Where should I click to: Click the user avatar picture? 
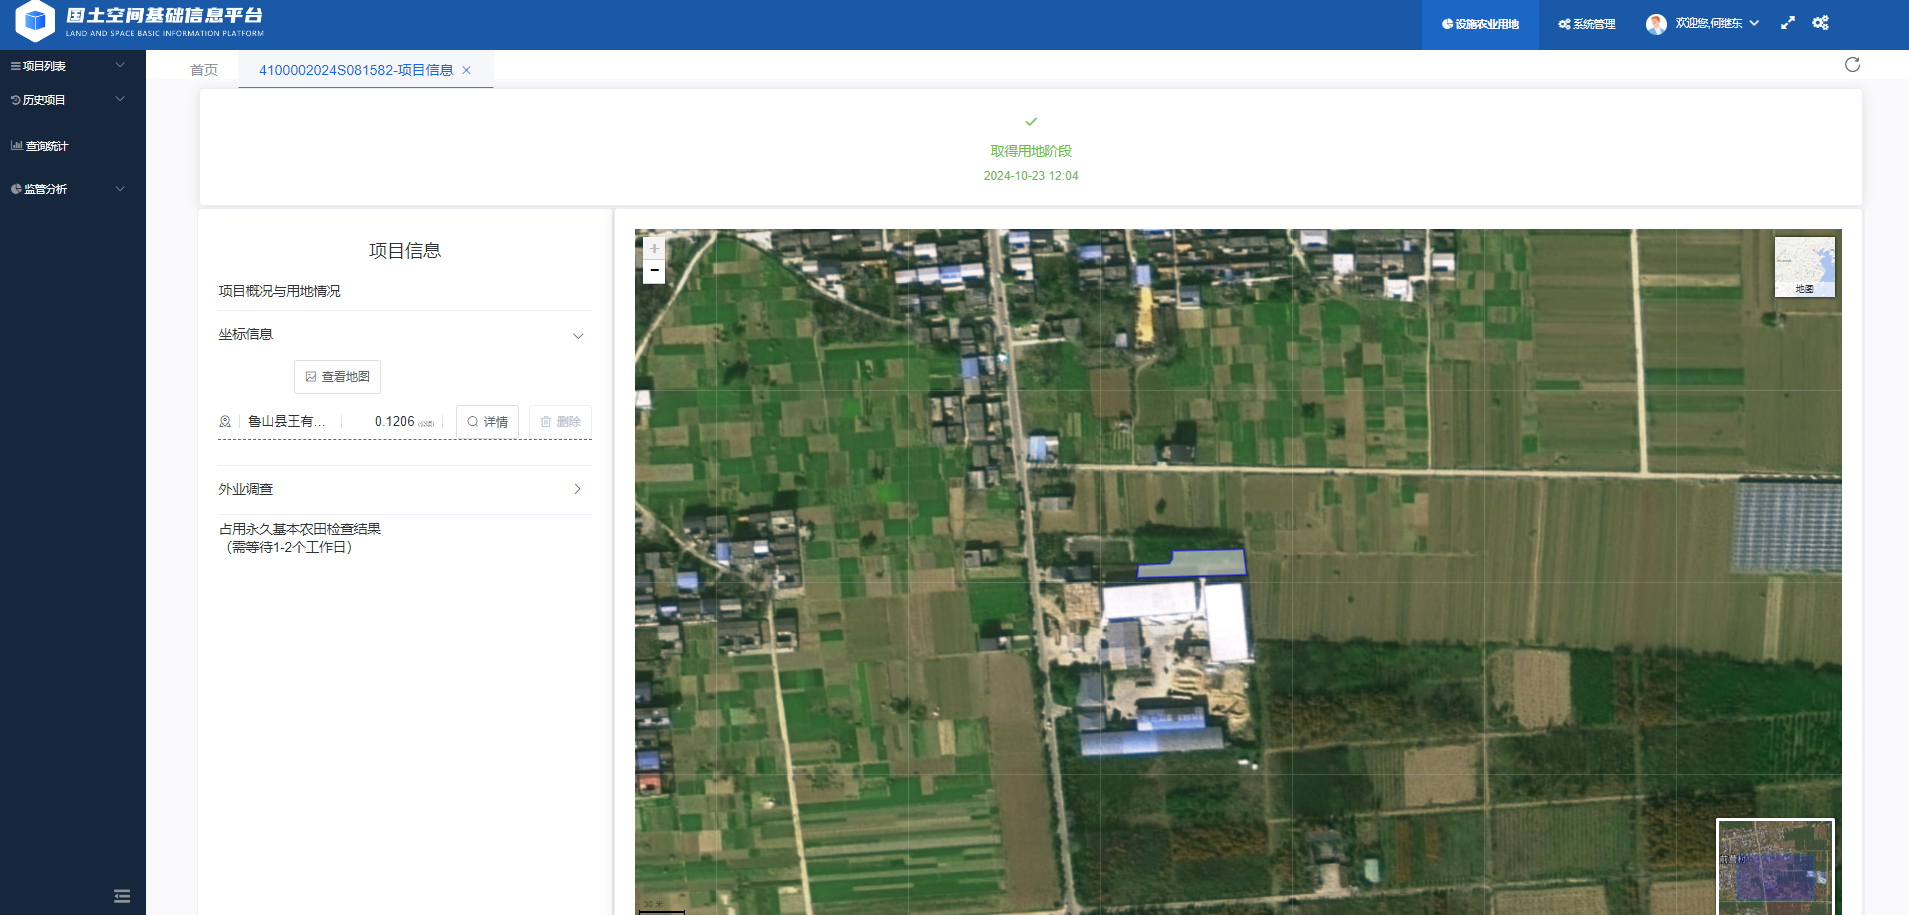[x=1656, y=24]
